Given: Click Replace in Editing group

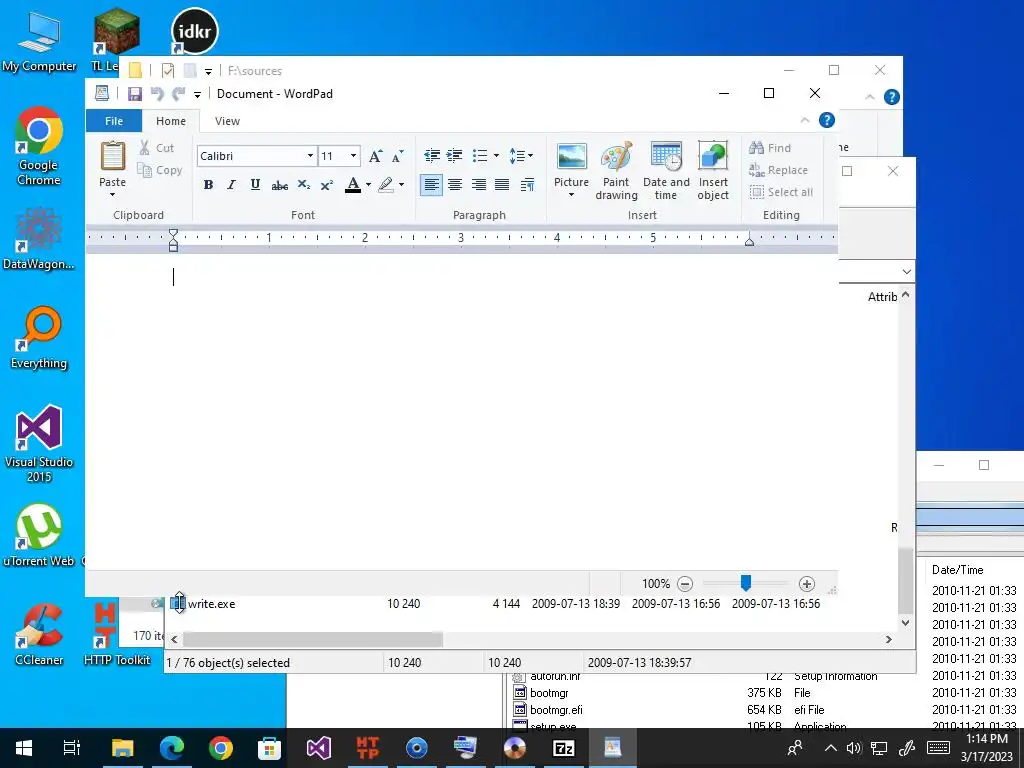Looking at the screenshot, I should tap(778, 170).
